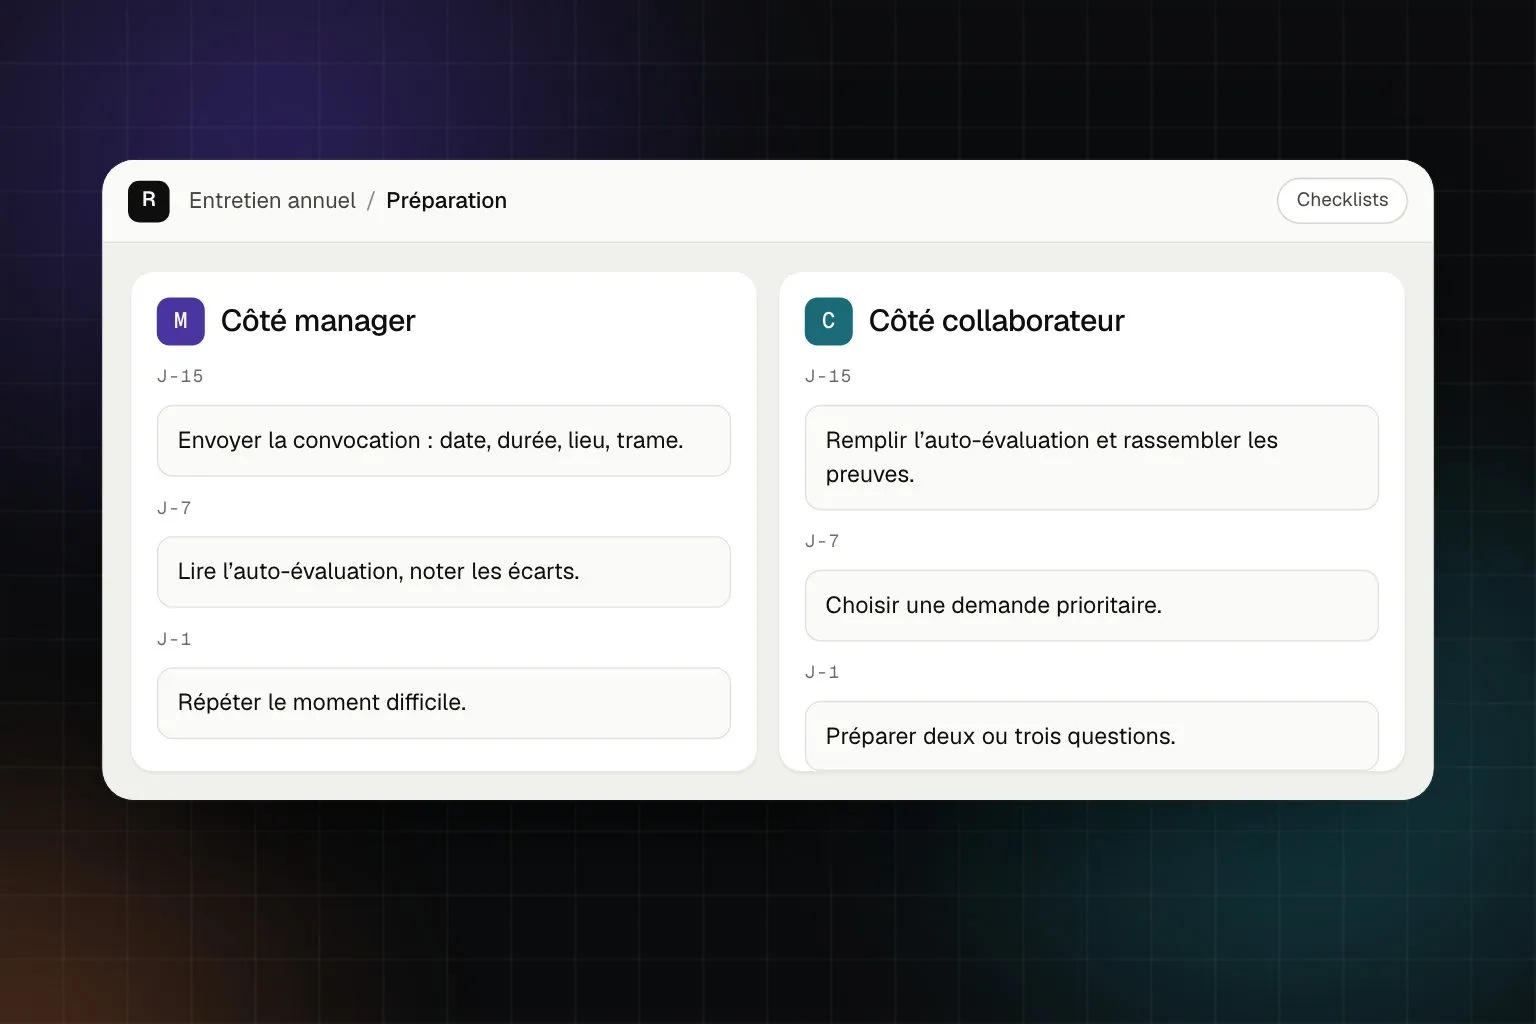Click J-7 label under Côté manager
The width and height of the screenshot is (1536, 1024).
[174, 508]
